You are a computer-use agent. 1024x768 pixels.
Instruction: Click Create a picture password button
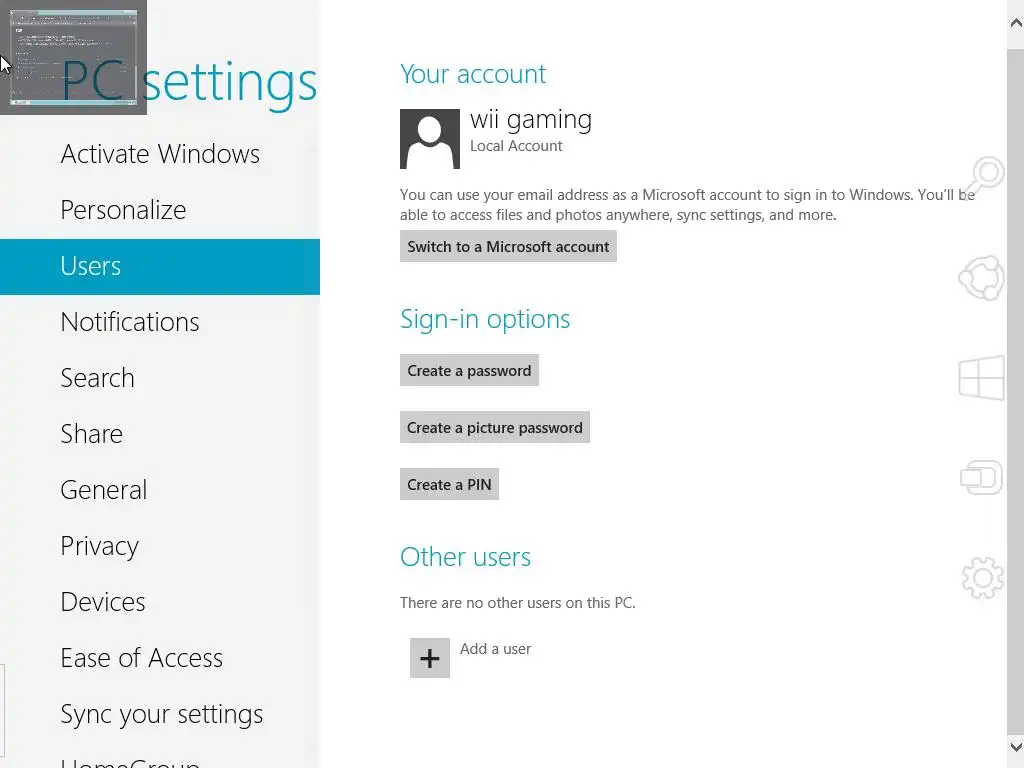click(x=494, y=427)
